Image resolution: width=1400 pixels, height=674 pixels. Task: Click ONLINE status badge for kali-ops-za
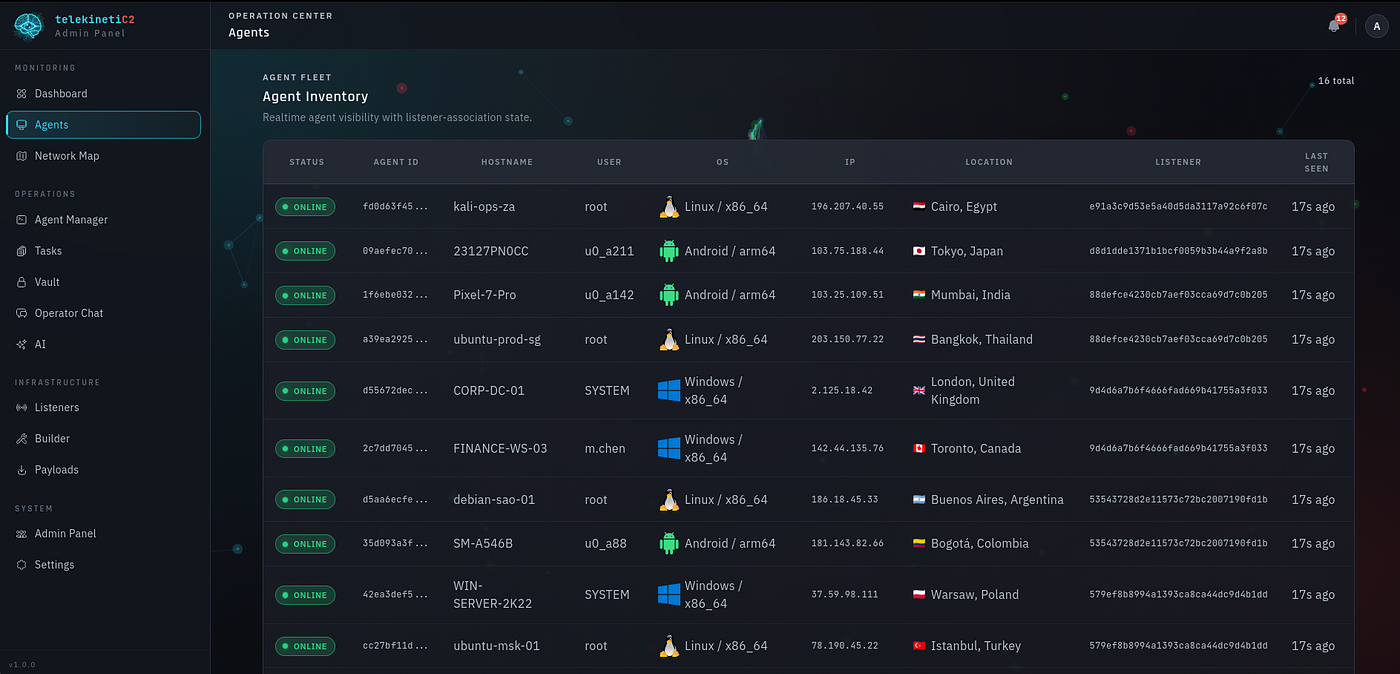(x=306, y=207)
